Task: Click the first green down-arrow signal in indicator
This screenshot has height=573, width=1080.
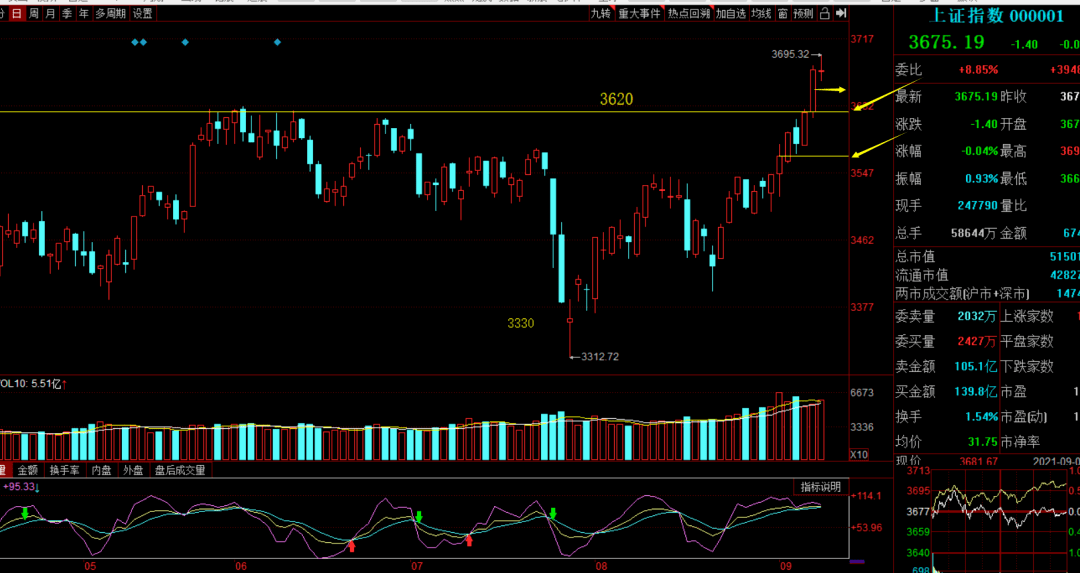Action: pyautogui.click(x=25, y=513)
